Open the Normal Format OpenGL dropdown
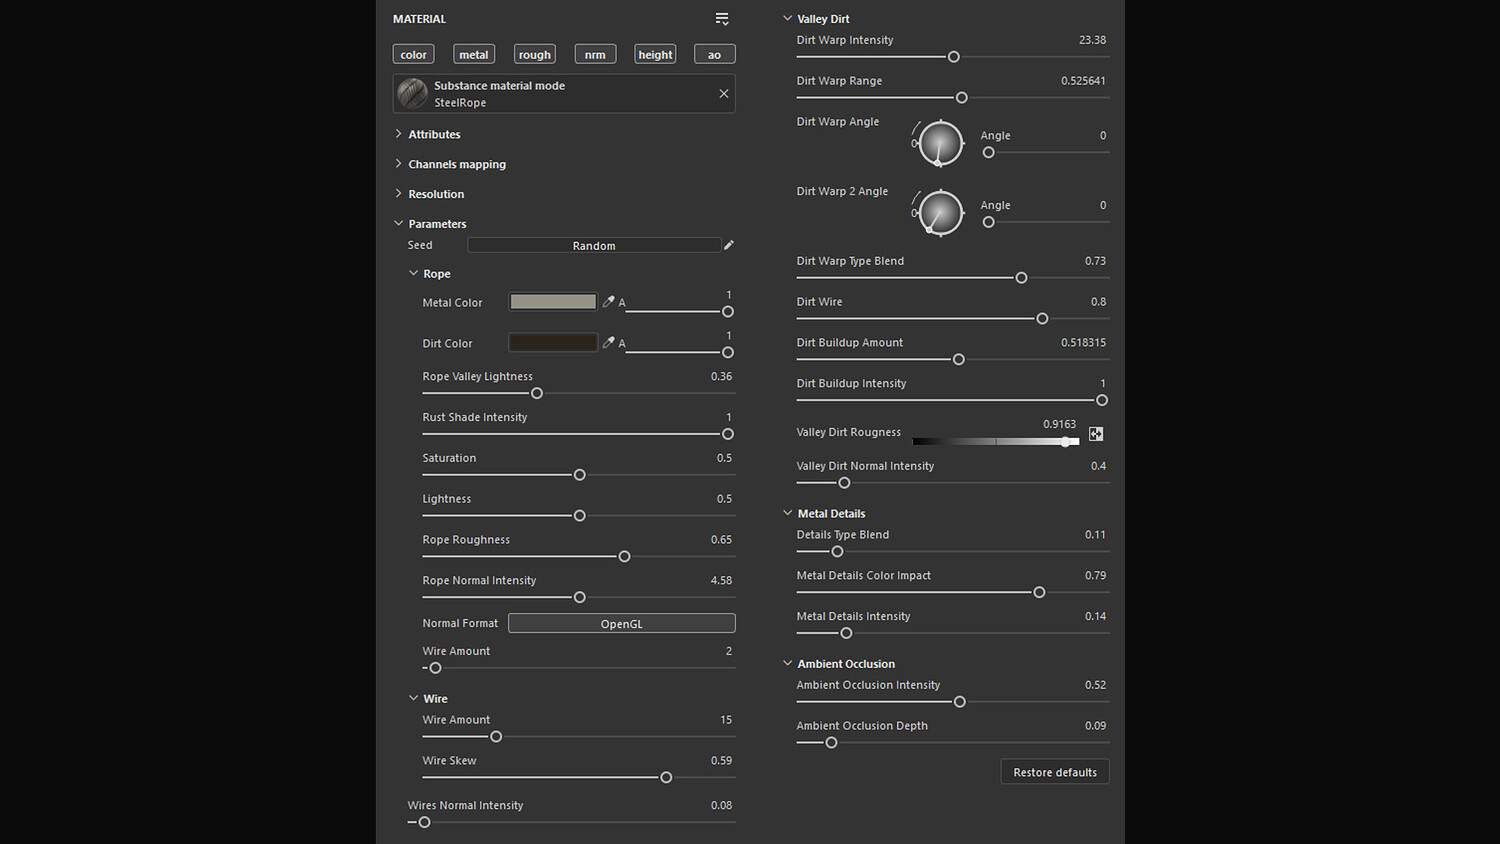This screenshot has width=1500, height=844. pyautogui.click(x=621, y=624)
